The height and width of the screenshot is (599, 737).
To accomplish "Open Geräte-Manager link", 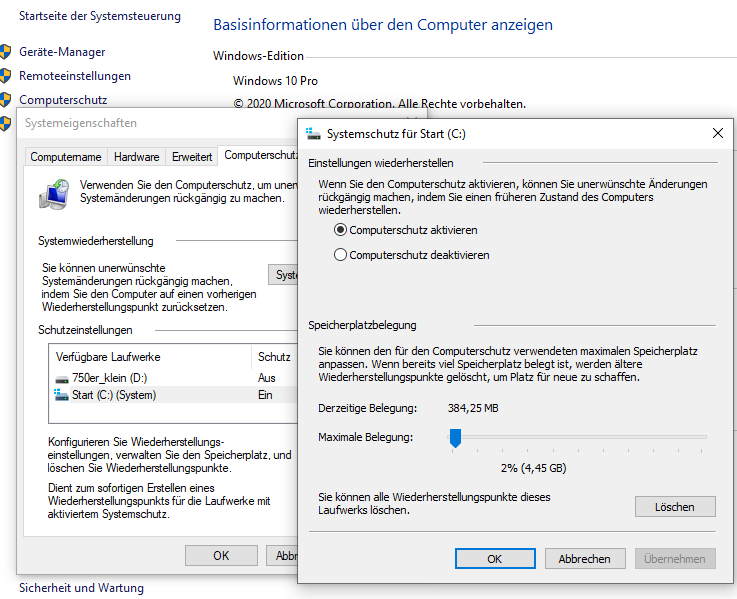I will (x=62, y=52).
